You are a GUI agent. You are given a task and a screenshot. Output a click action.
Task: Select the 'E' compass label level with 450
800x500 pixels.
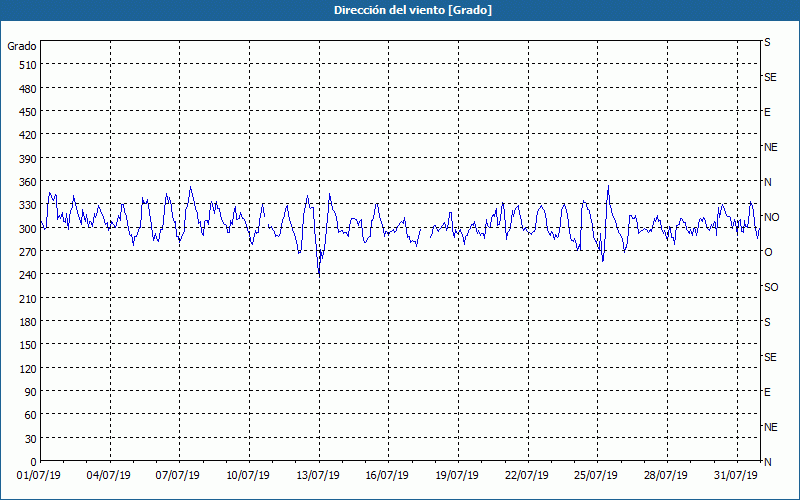(x=767, y=112)
